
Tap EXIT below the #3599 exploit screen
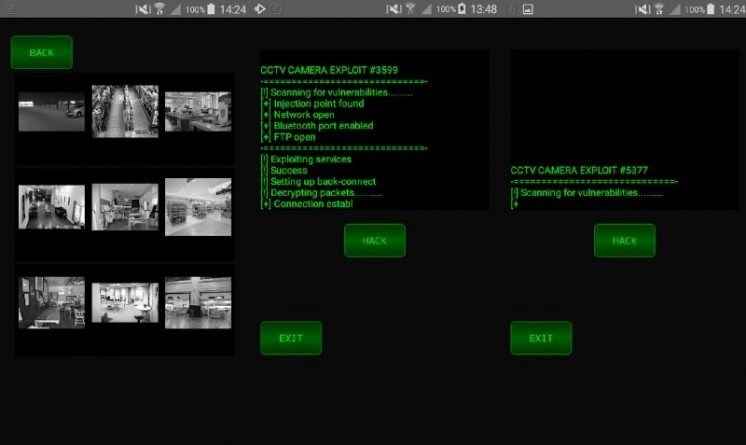coord(291,338)
